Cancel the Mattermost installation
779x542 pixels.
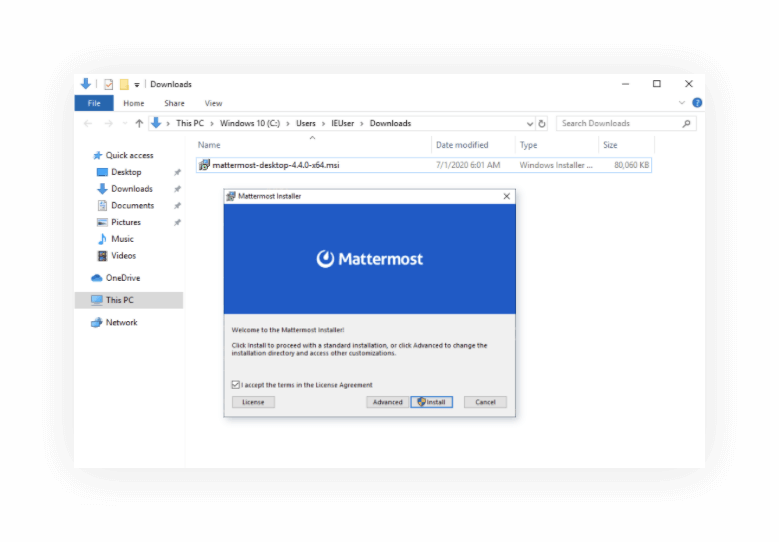[x=485, y=402]
